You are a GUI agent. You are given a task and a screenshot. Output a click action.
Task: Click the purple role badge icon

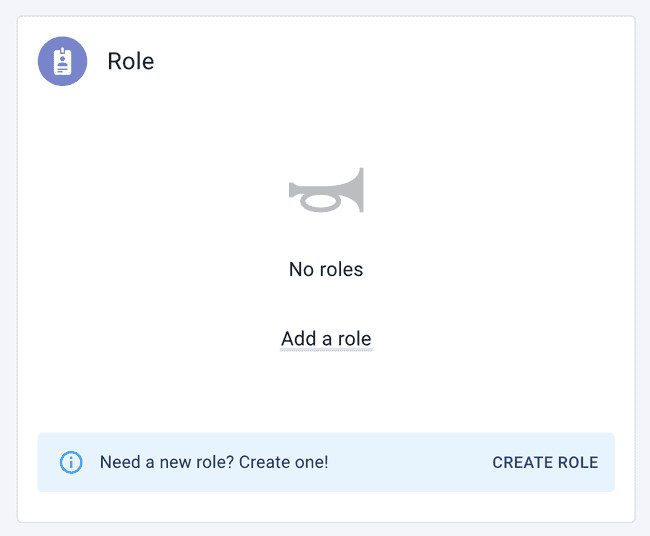[x=62, y=61]
